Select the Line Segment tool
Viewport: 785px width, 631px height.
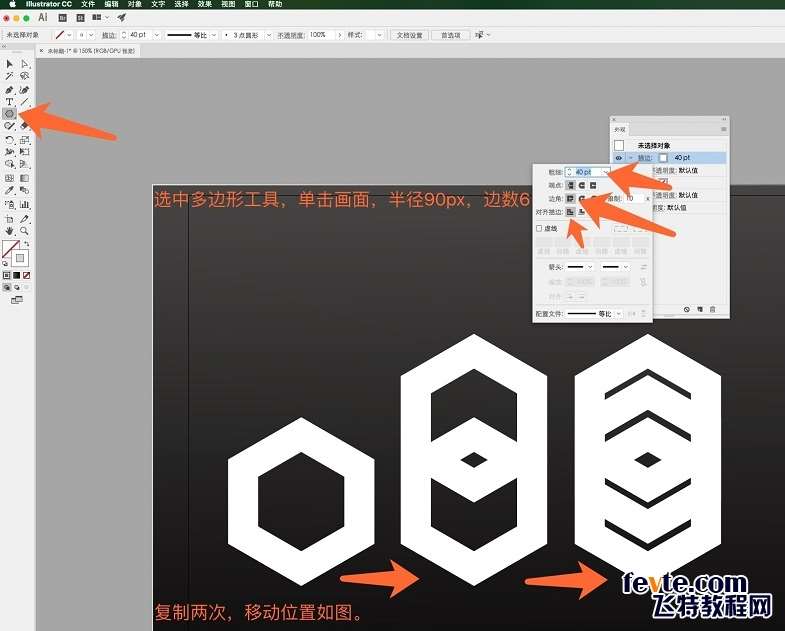[x=25, y=102]
